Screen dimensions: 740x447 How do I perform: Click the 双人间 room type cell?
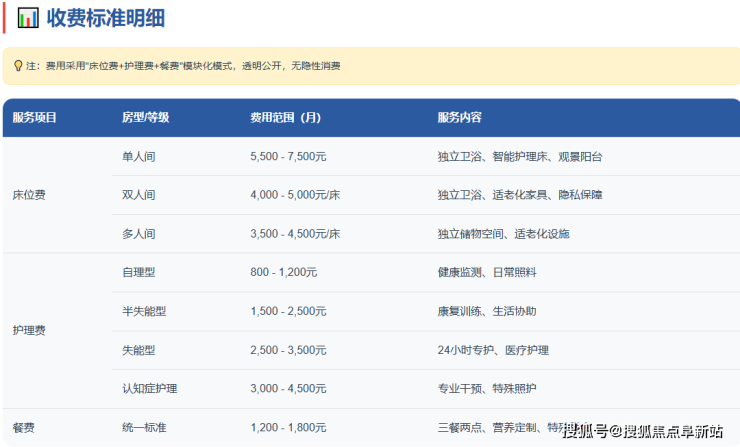(138, 195)
